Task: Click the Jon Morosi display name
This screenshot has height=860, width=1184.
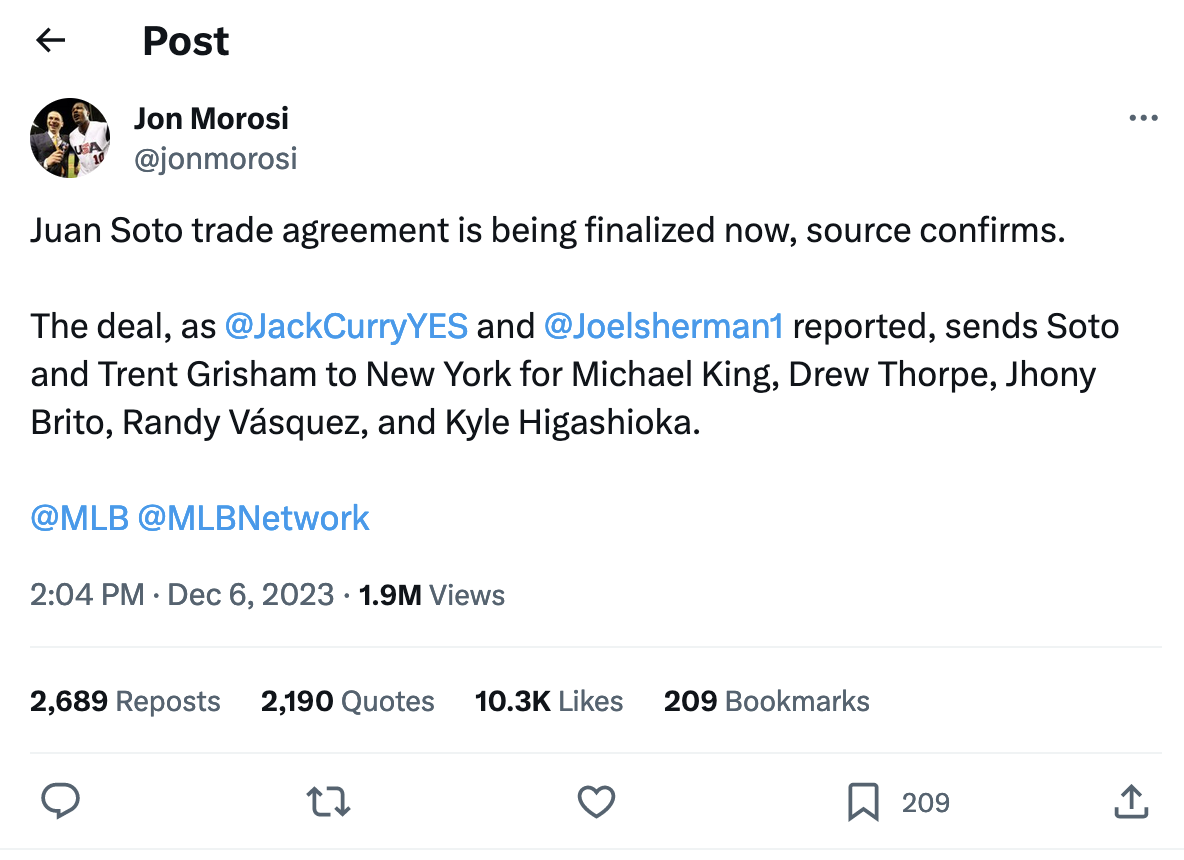Action: [x=211, y=118]
